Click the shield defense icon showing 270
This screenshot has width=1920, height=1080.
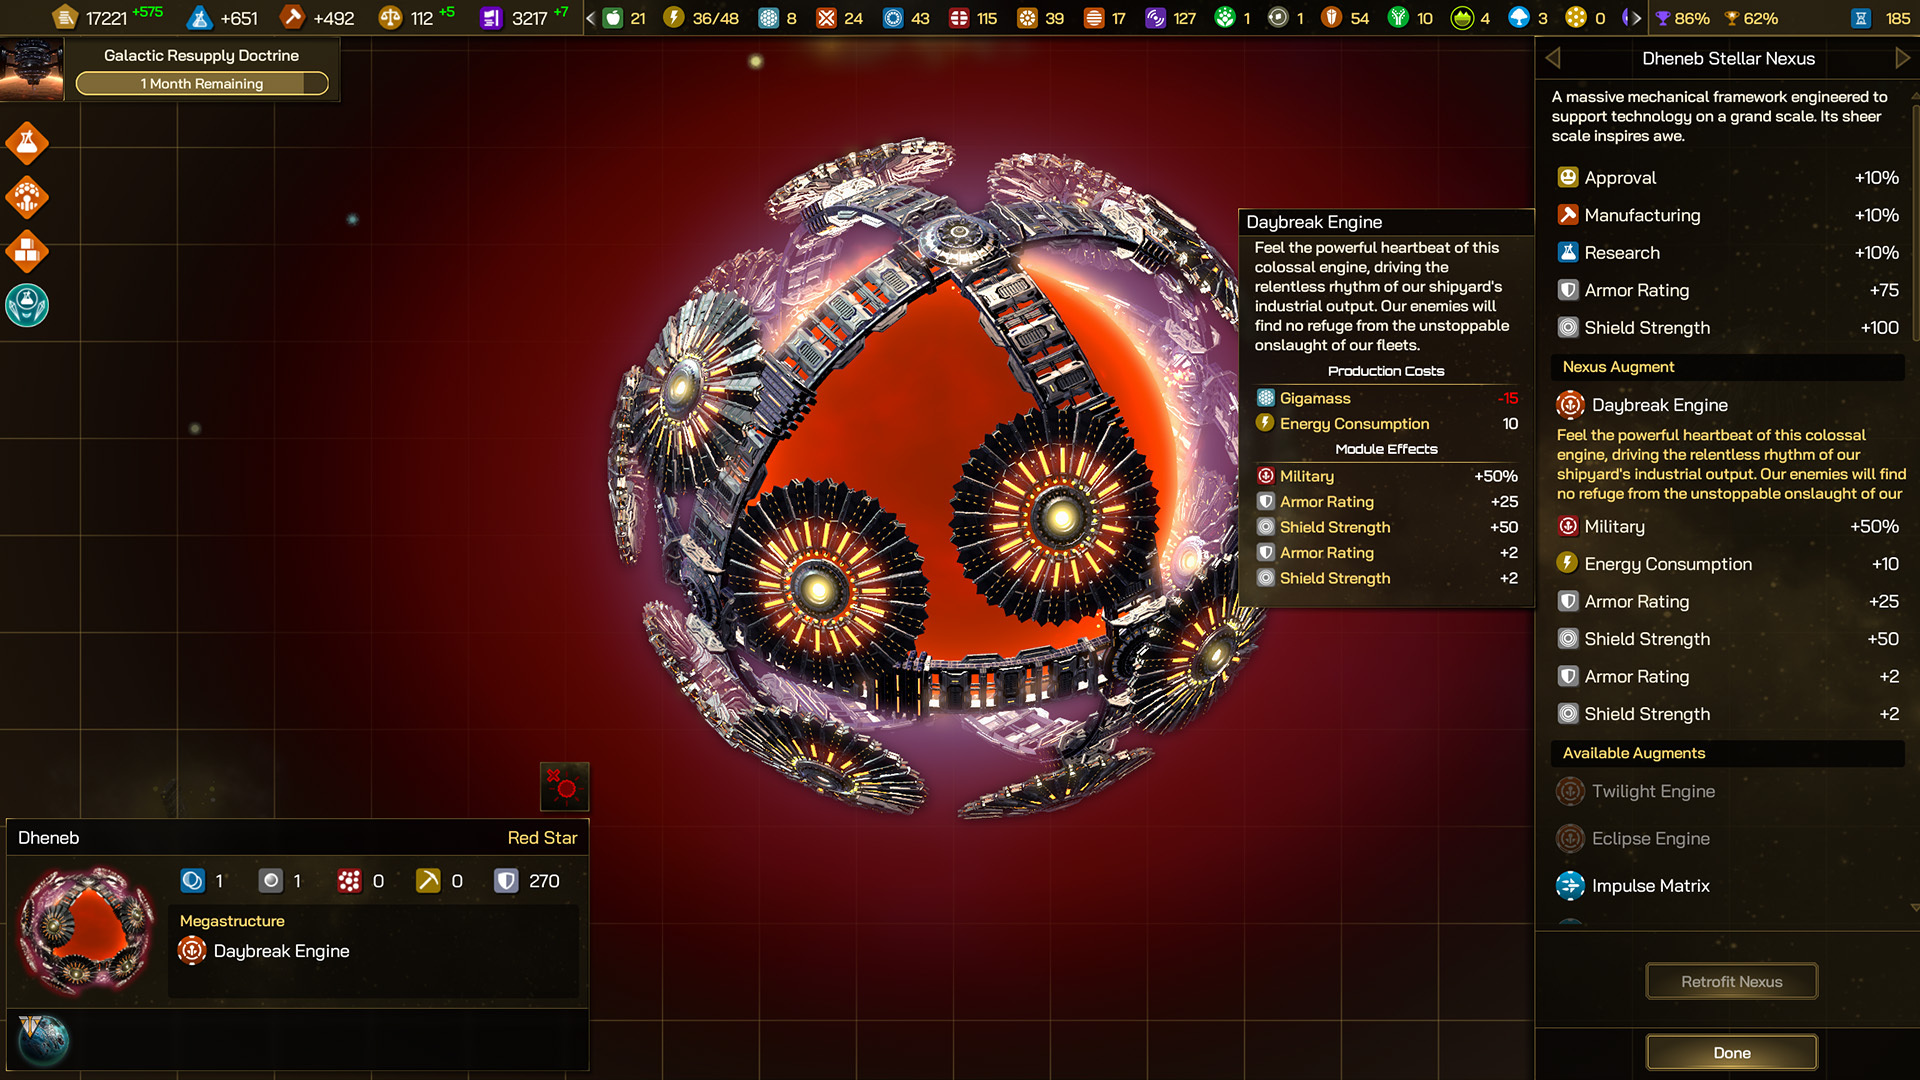point(506,880)
